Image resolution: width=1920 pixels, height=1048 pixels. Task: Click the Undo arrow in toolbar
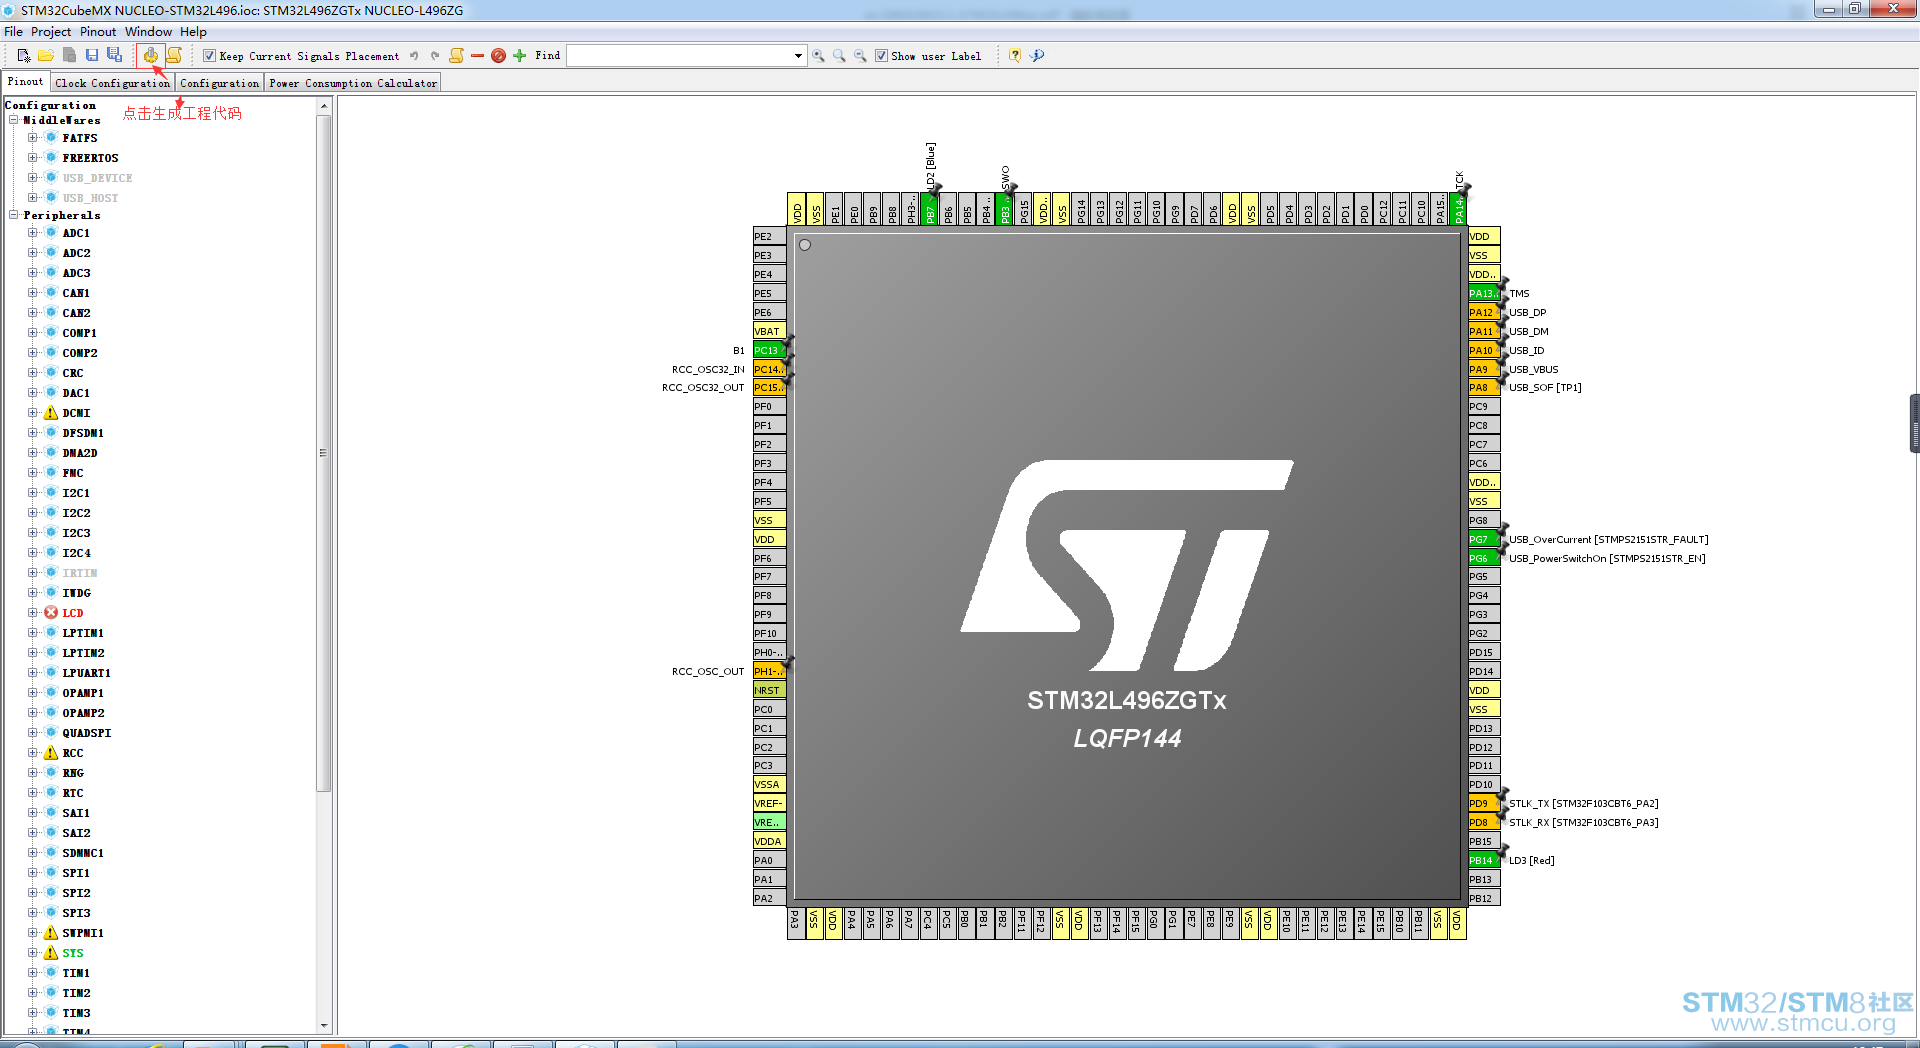(414, 56)
